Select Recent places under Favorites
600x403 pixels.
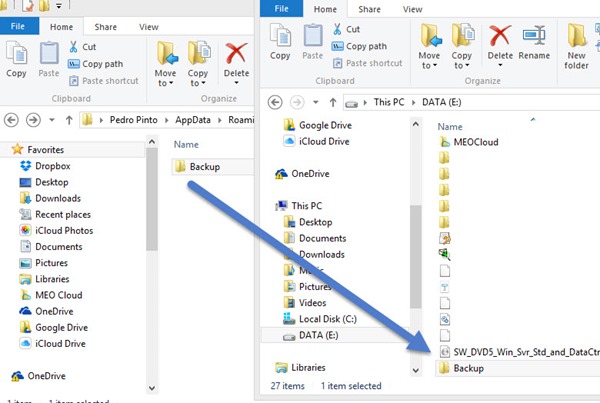point(55,215)
